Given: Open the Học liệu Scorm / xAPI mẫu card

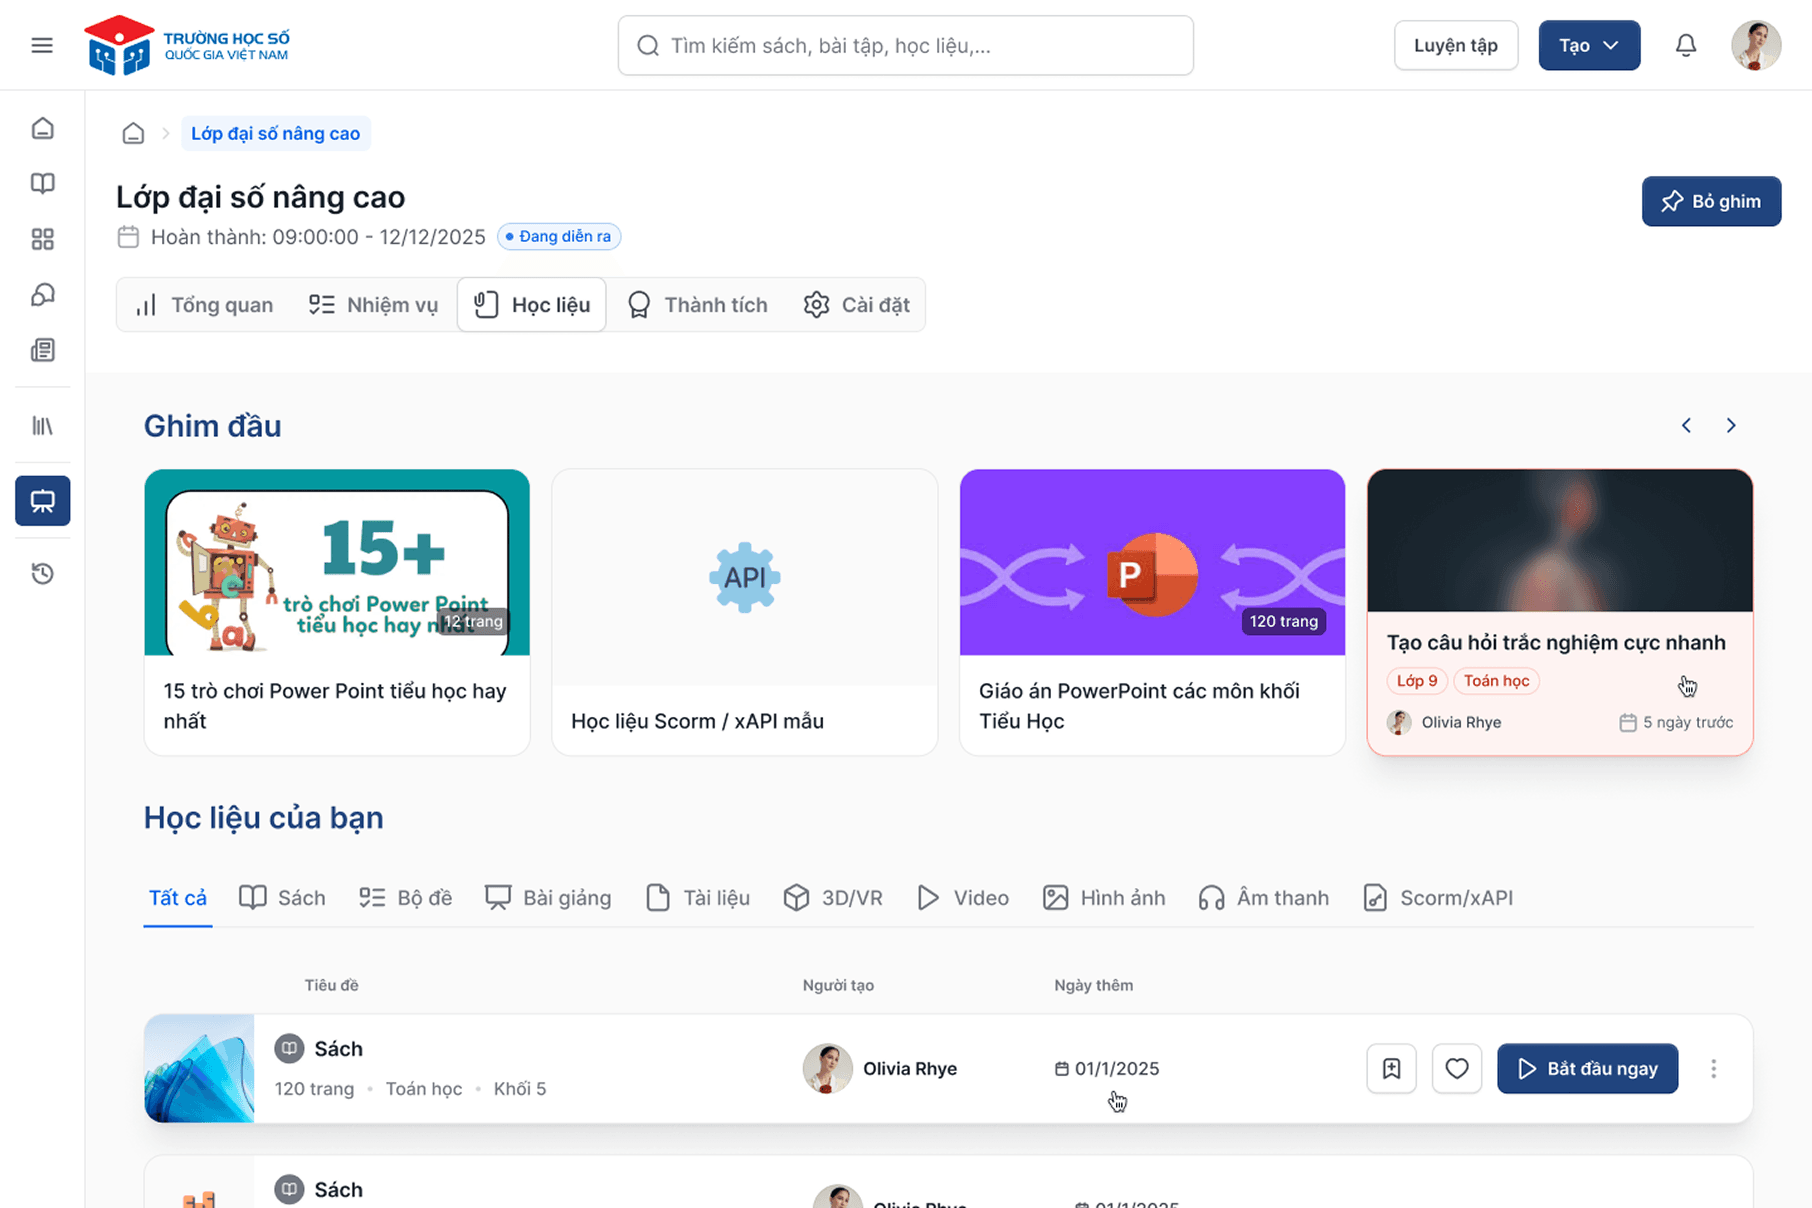Looking at the screenshot, I should (x=744, y=612).
